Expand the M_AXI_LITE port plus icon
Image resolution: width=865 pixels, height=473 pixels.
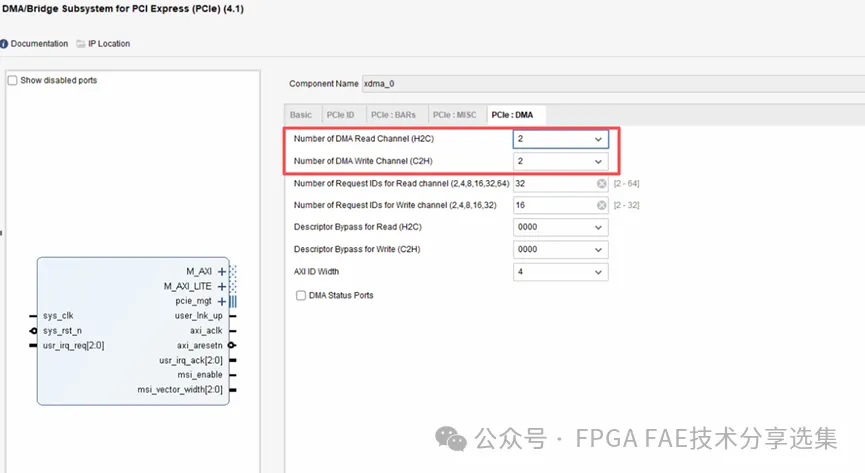point(221,286)
